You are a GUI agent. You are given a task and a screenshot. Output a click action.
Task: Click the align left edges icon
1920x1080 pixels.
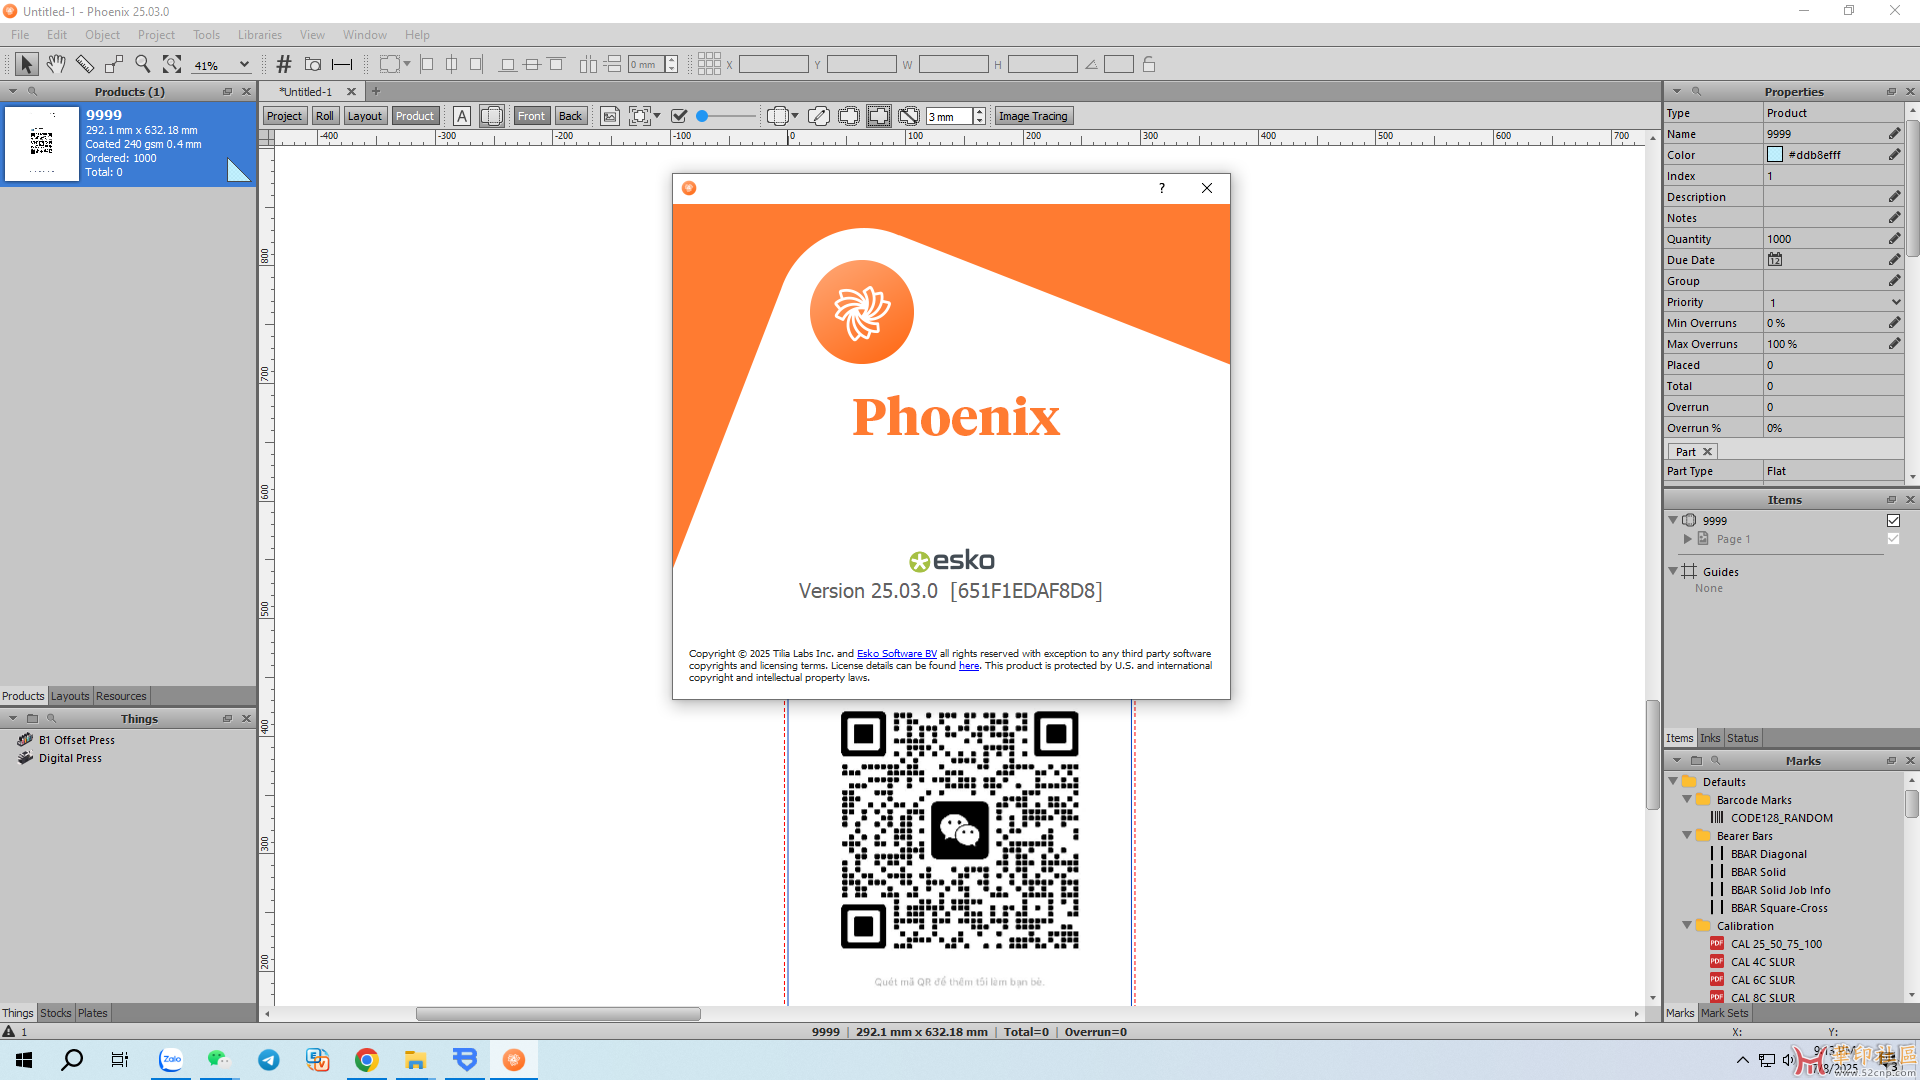(x=427, y=64)
